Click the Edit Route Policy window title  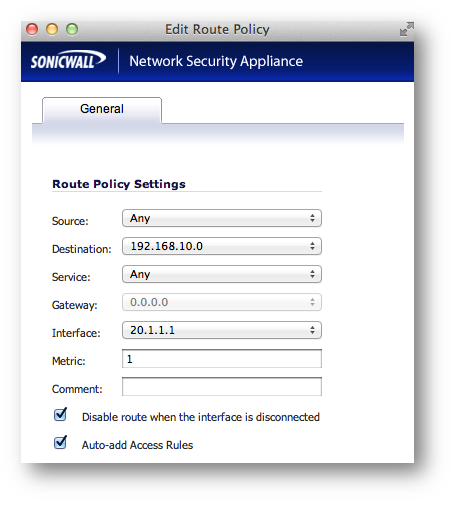[x=217, y=29]
